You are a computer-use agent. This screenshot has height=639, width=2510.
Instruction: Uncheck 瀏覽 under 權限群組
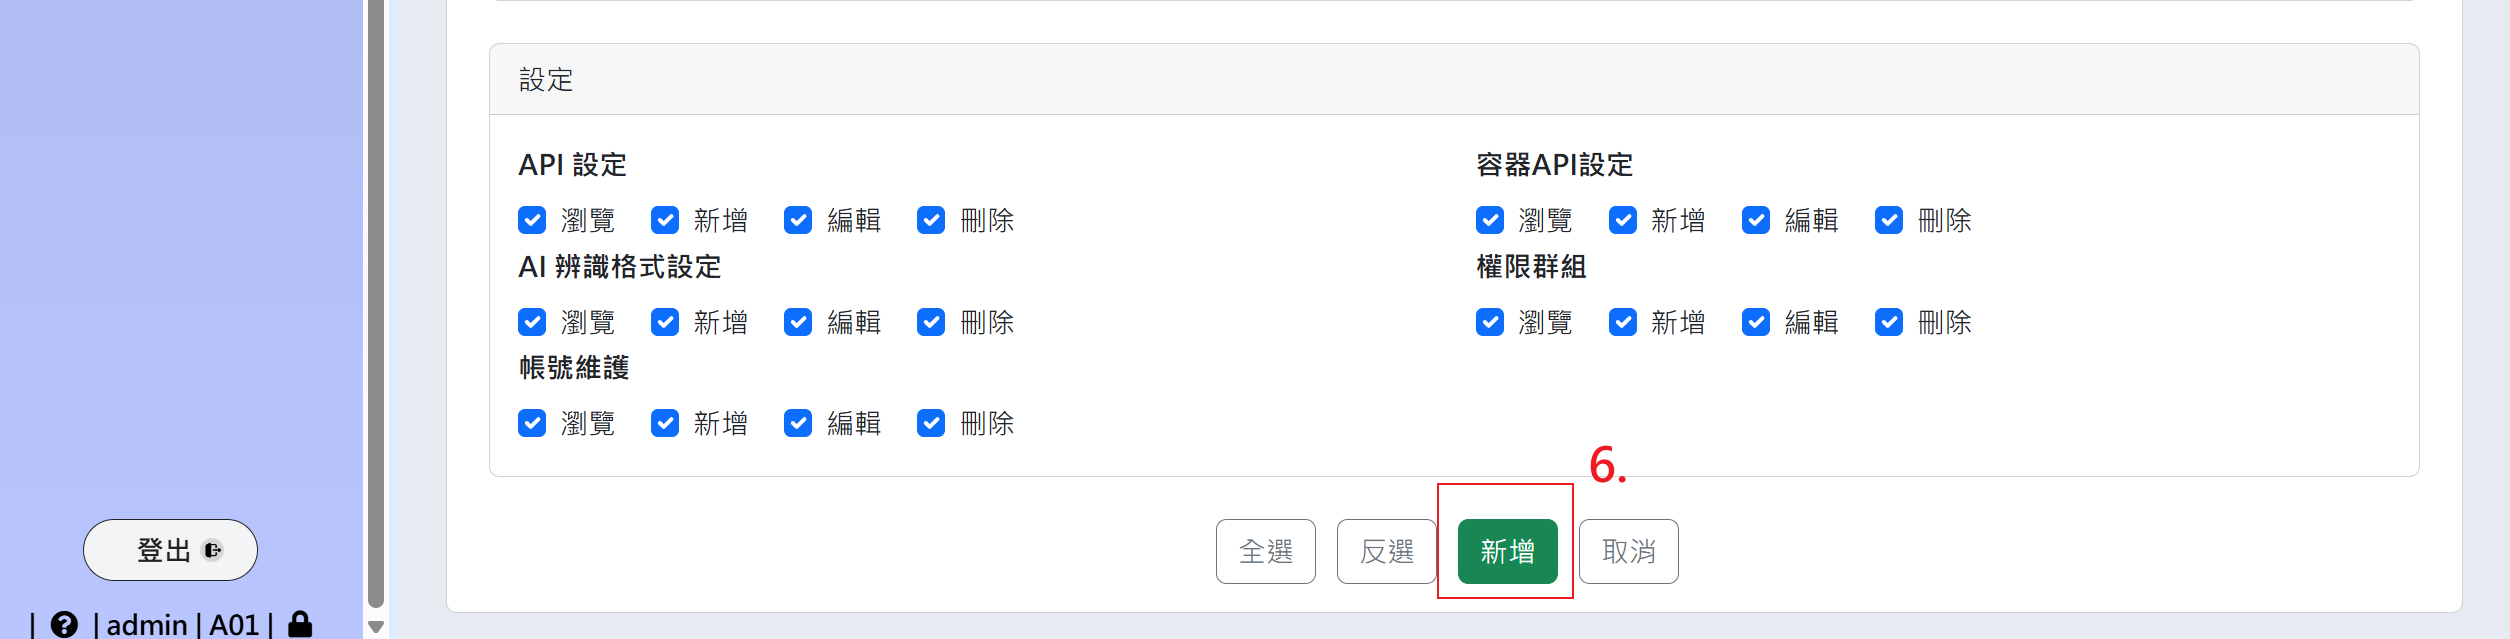1490,322
